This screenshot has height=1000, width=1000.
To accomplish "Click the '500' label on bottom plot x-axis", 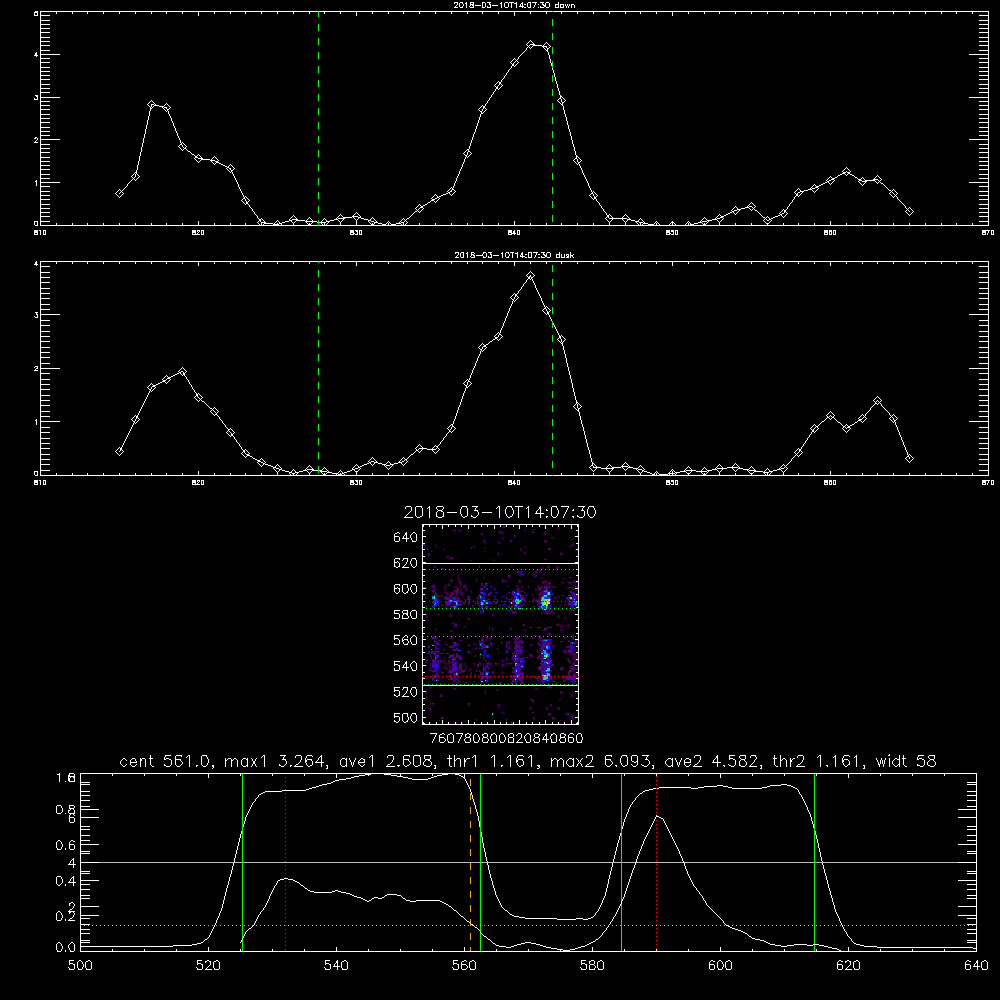I will click(80, 966).
